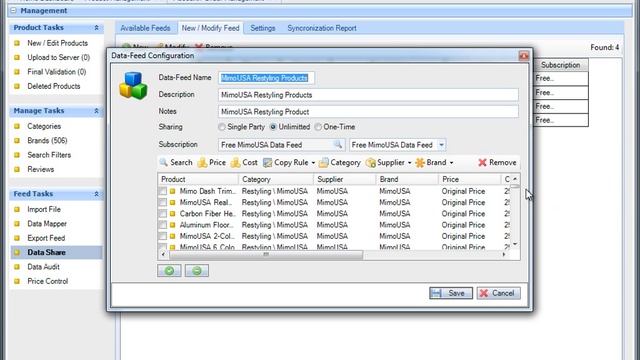Click the Subscription column header
Viewport: 640px width, 360px height.
pyautogui.click(x=560, y=65)
